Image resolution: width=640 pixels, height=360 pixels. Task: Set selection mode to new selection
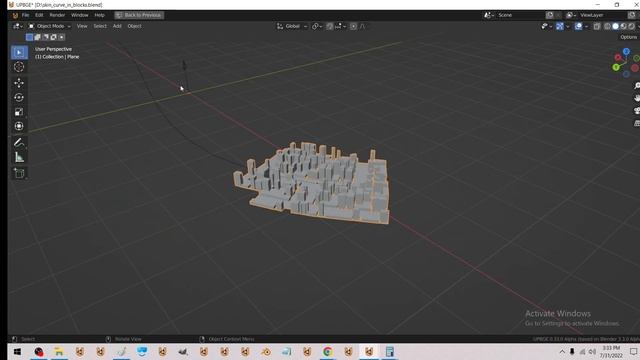coord(29,37)
